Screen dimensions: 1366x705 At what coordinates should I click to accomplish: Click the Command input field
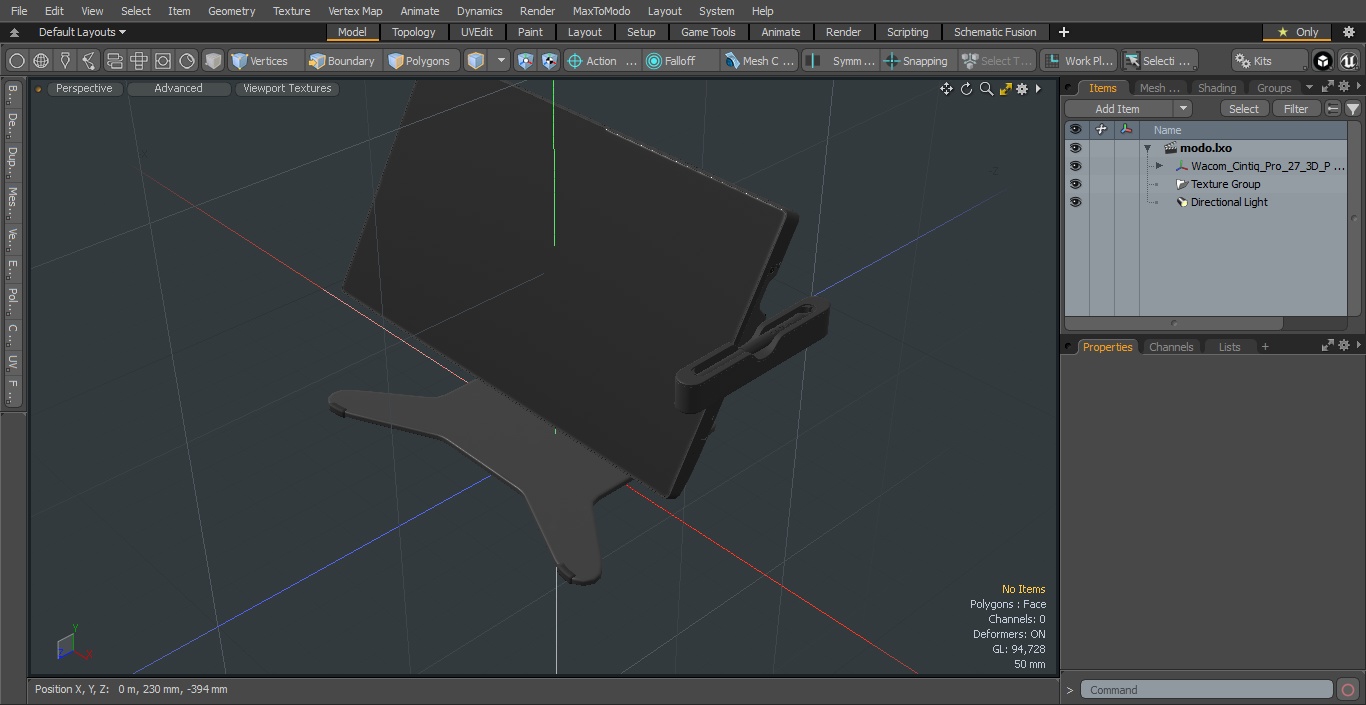tap(1207, 690)
